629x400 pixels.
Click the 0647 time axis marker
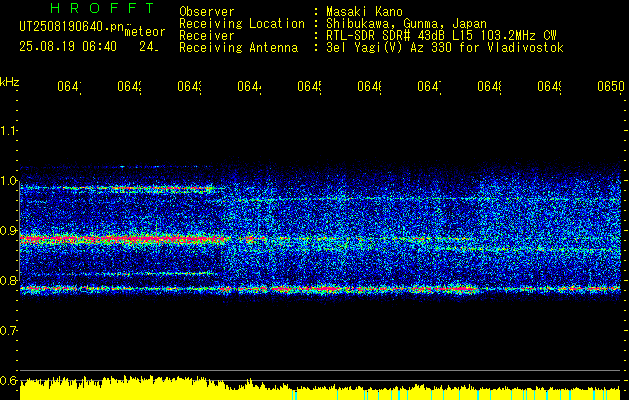(x=429, y=87)
